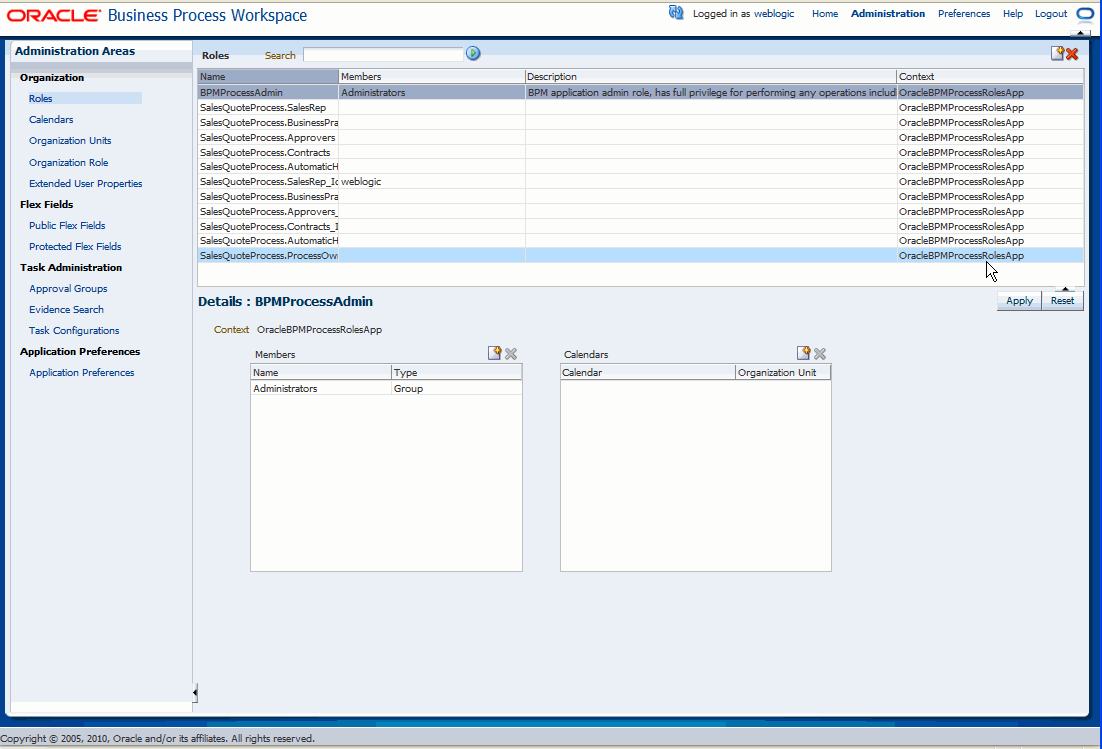The width and height of the screenshot is (1102, 749).
Task: Open the Application Preferences link
Action: click(x=82, y=373)
